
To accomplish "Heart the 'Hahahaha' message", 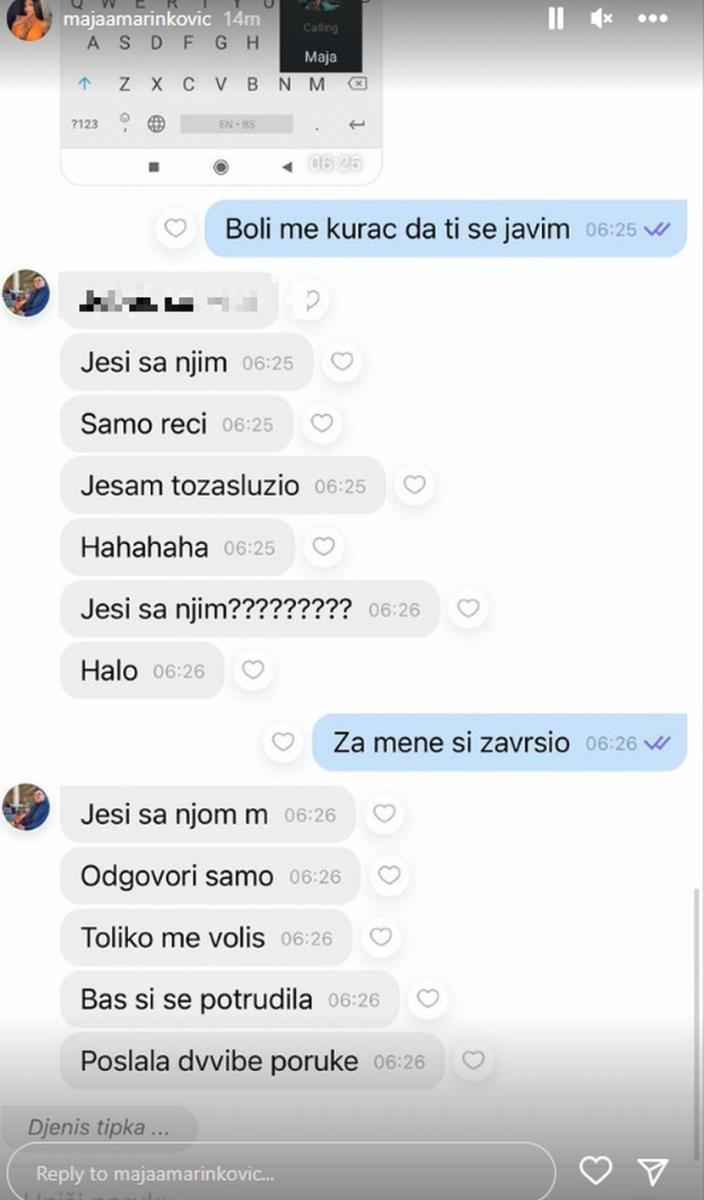I will (322, 547).
